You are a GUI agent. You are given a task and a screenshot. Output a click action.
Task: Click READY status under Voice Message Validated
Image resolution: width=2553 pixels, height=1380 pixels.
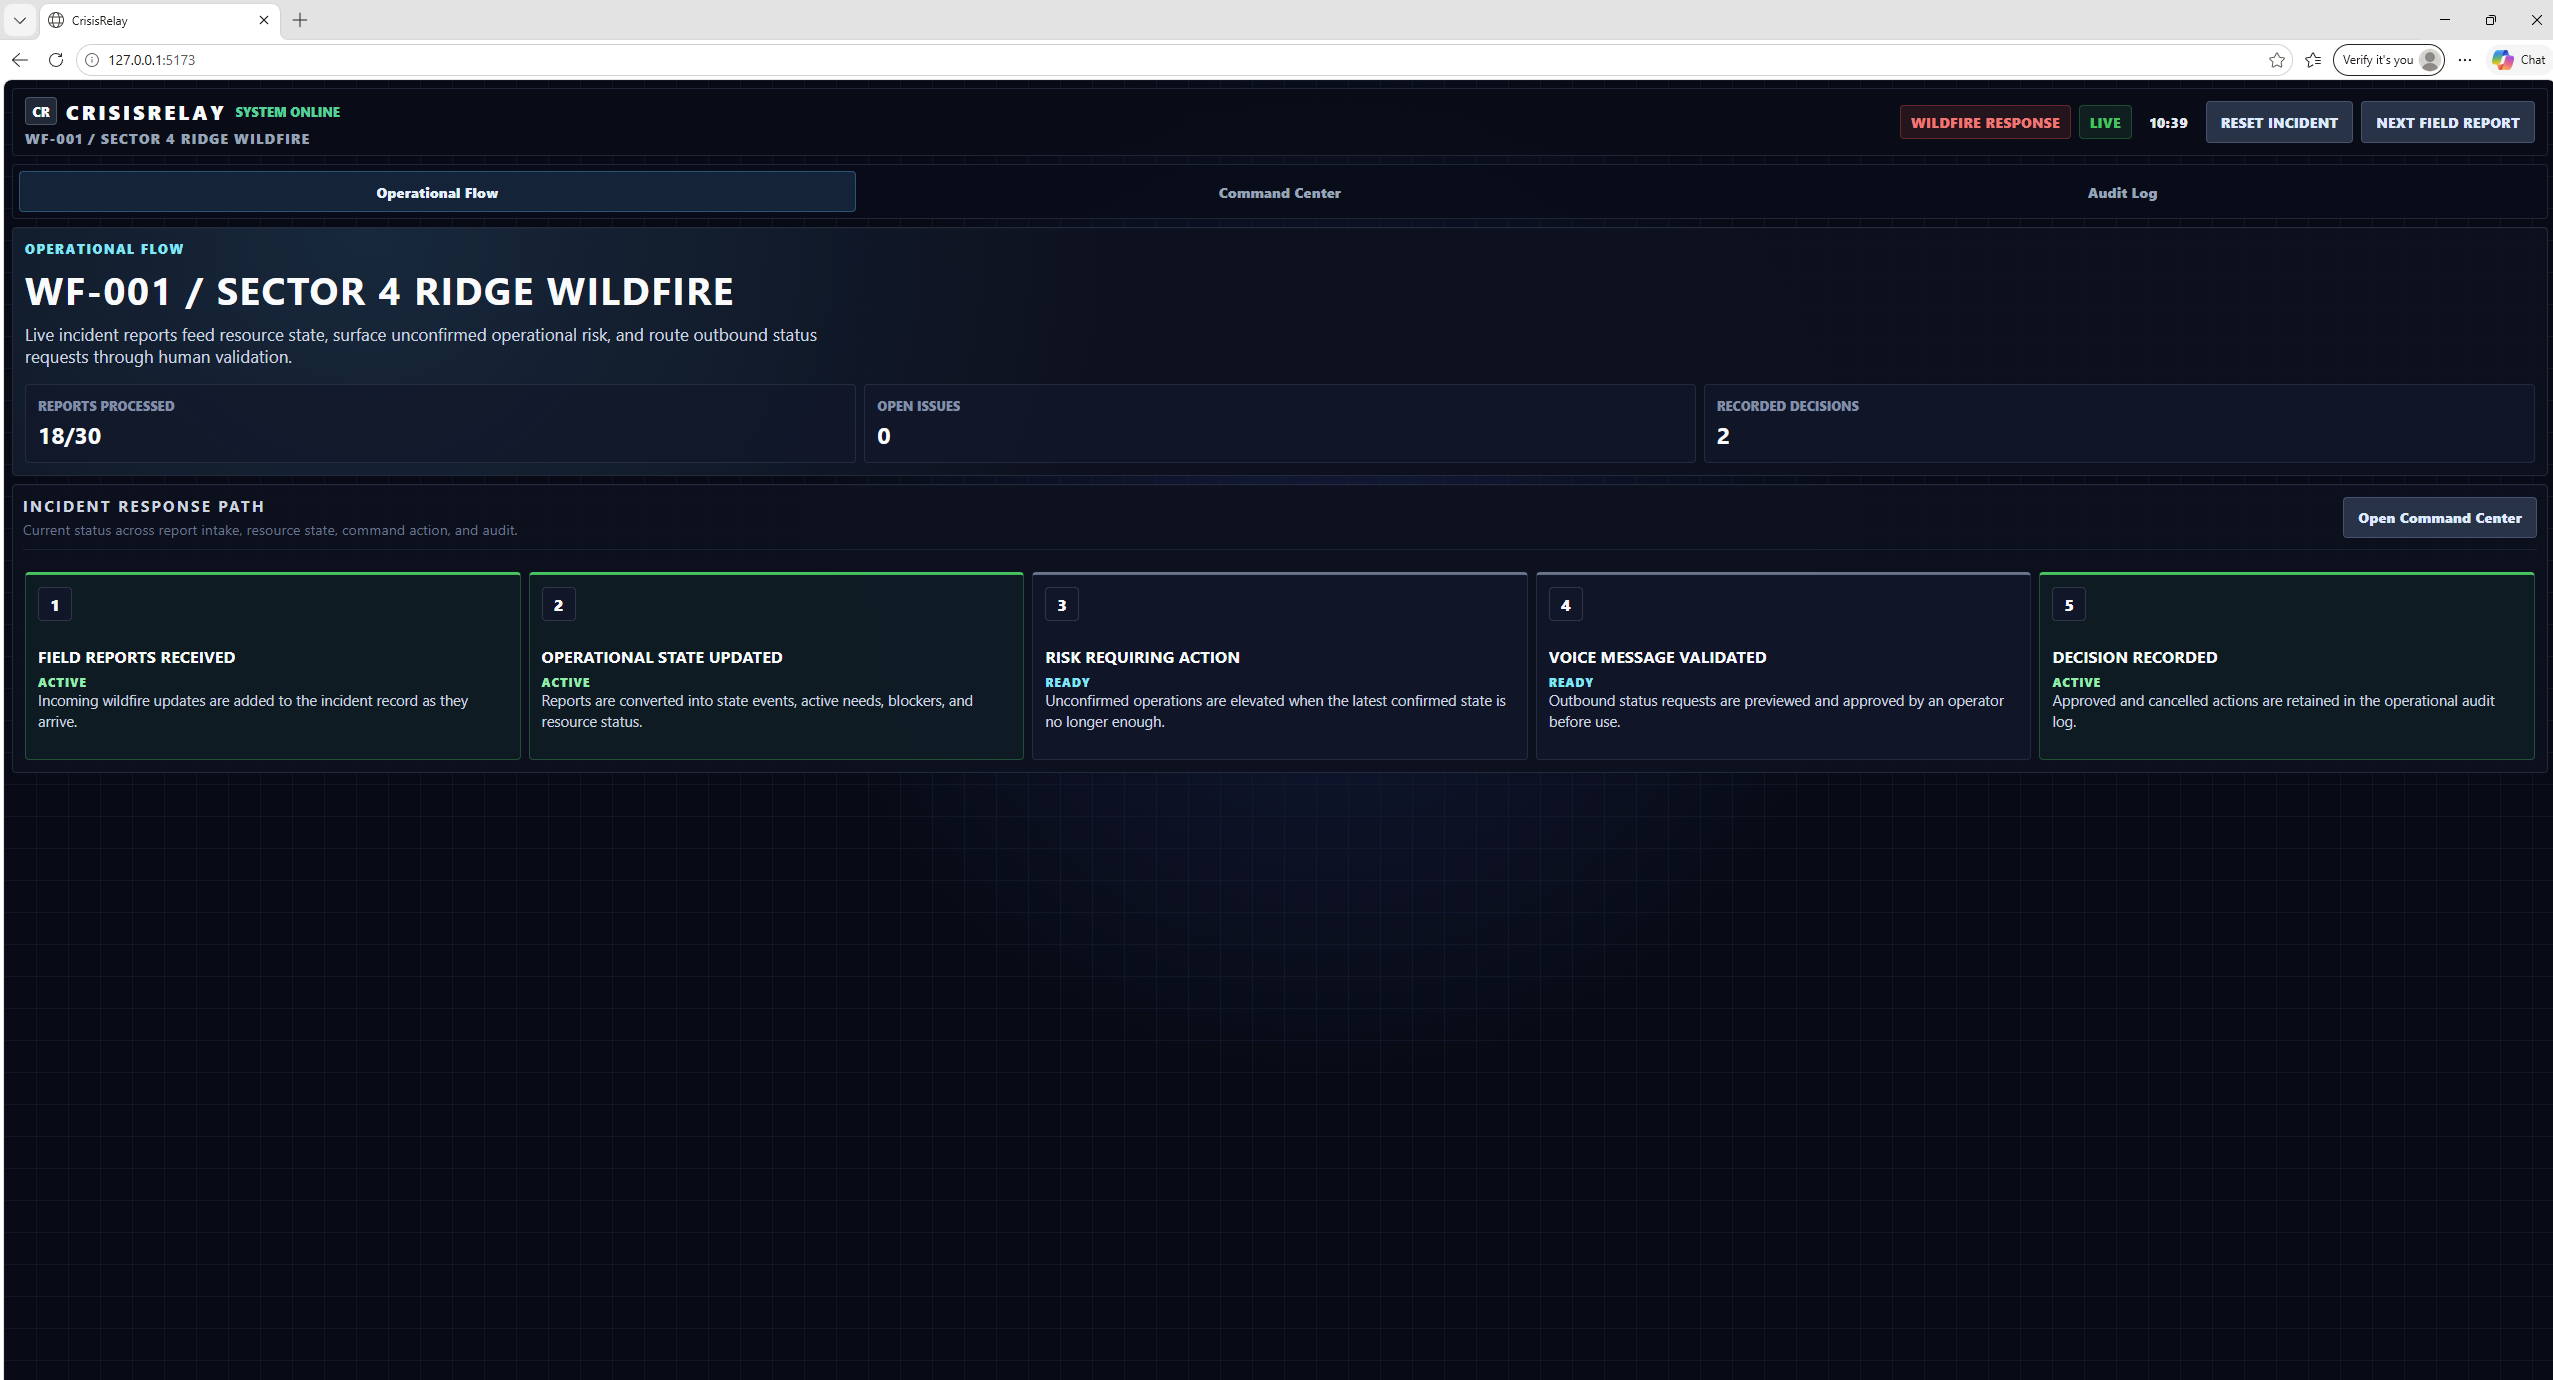(1571, 682)
